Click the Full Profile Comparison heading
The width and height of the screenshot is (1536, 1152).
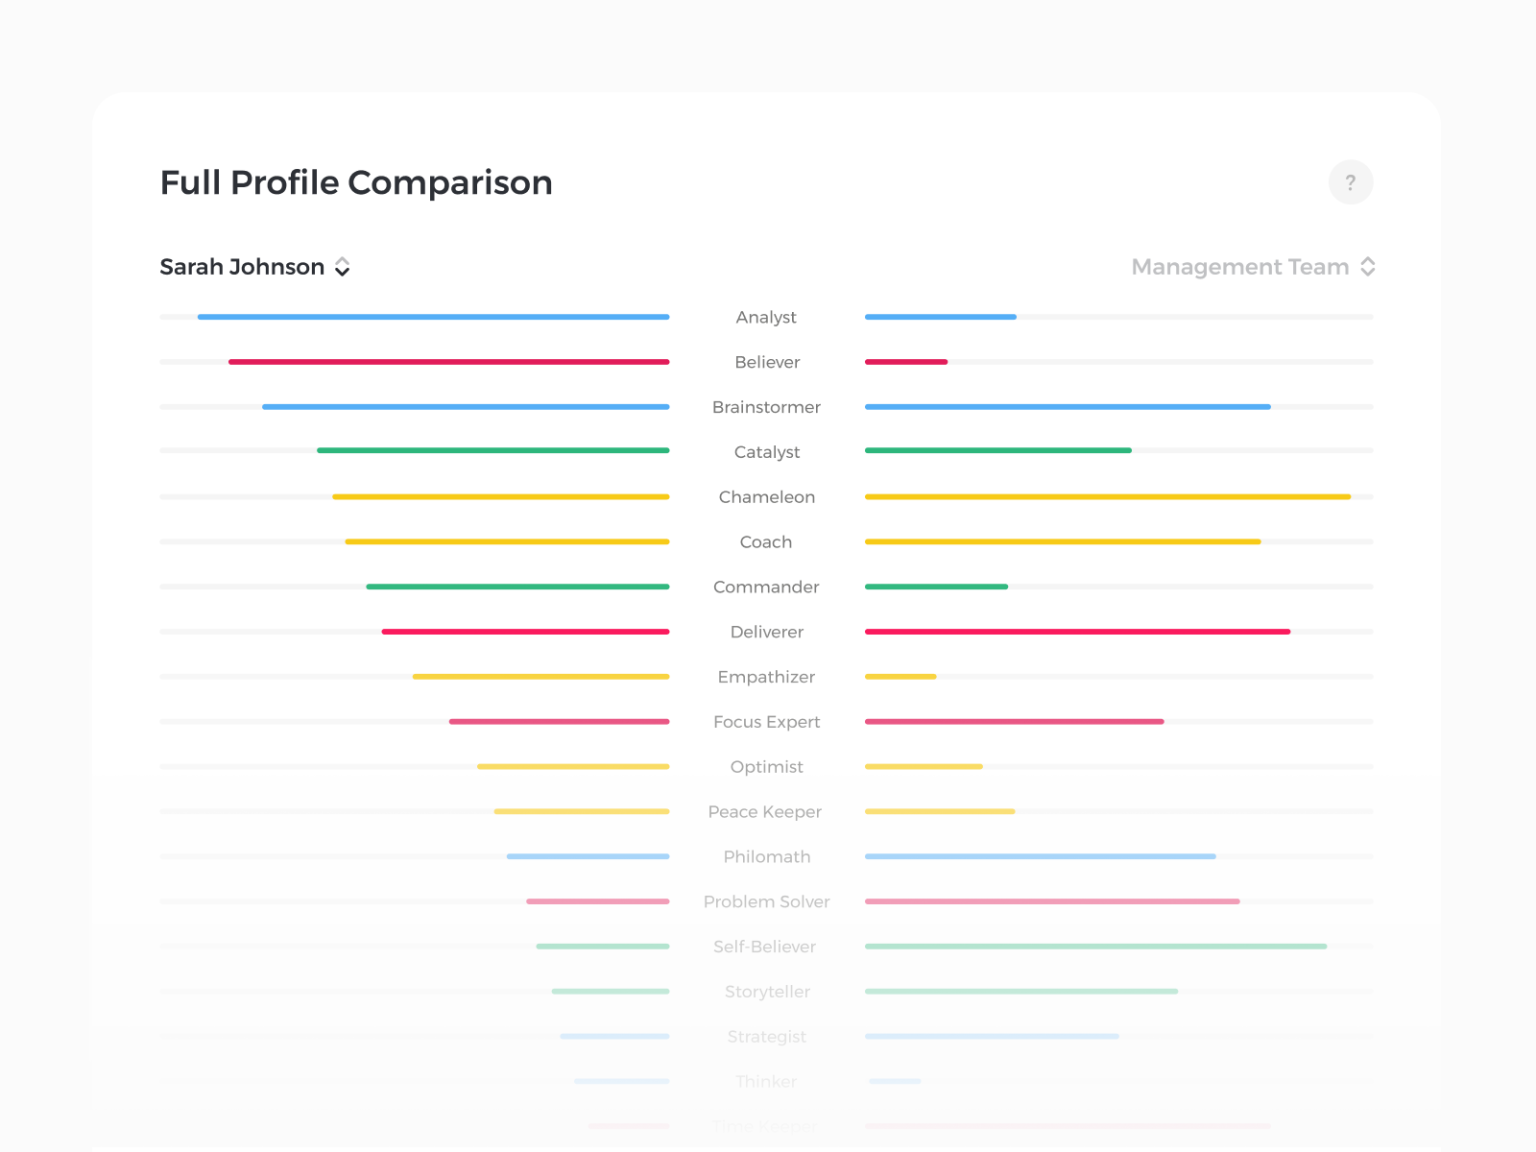pyautogui.click(x=356, y=183)
